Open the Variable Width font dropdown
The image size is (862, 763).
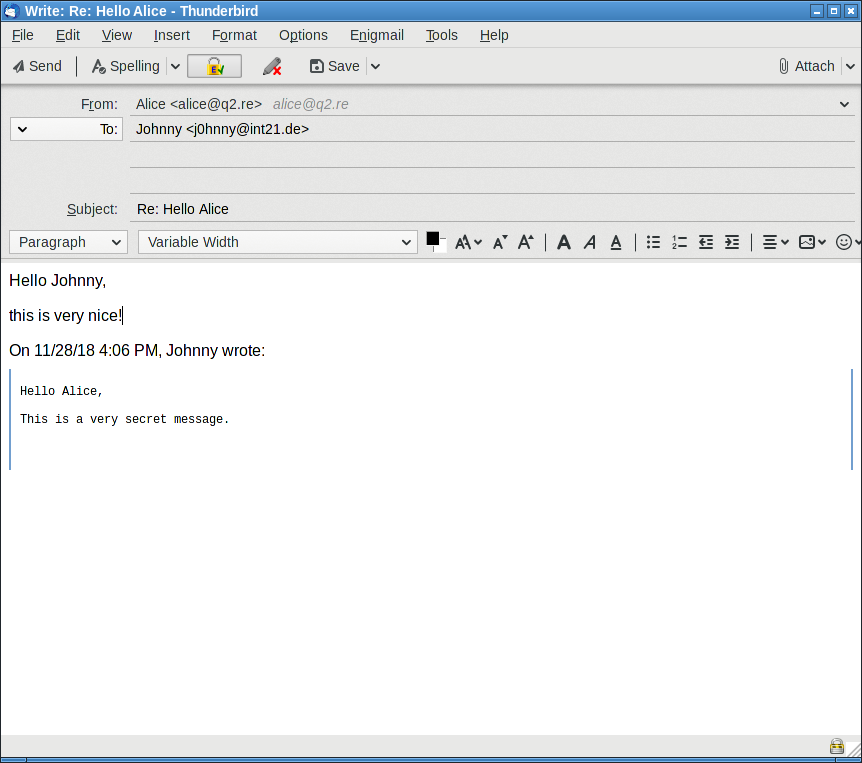[277, 242]
